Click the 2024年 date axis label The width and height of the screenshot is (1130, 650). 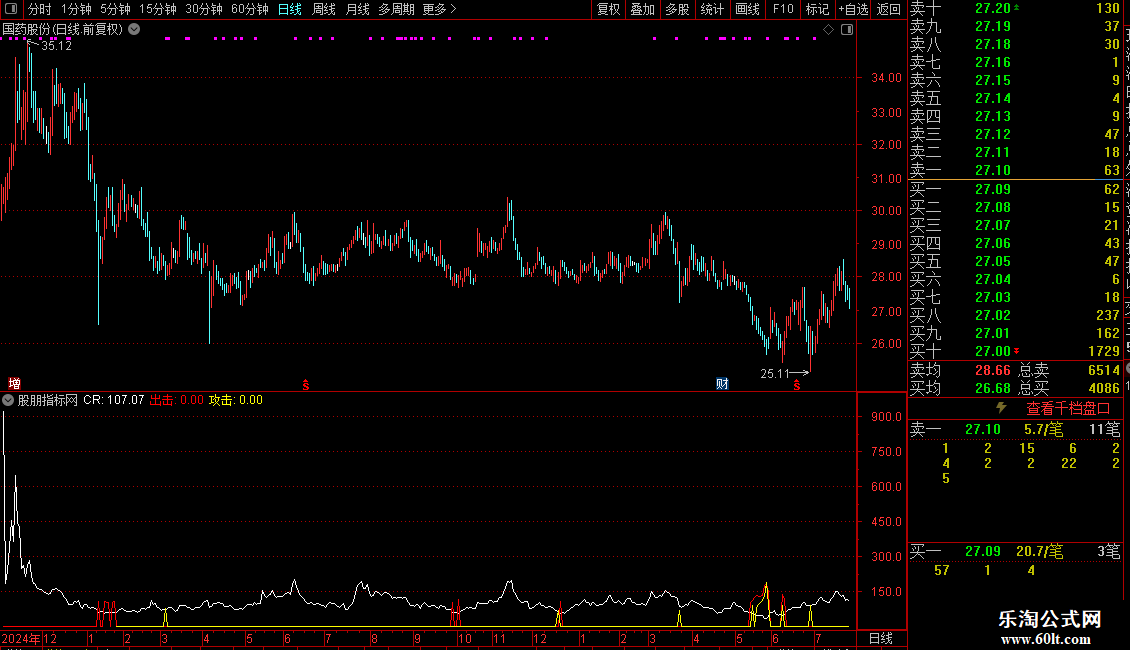click(21, 638)
